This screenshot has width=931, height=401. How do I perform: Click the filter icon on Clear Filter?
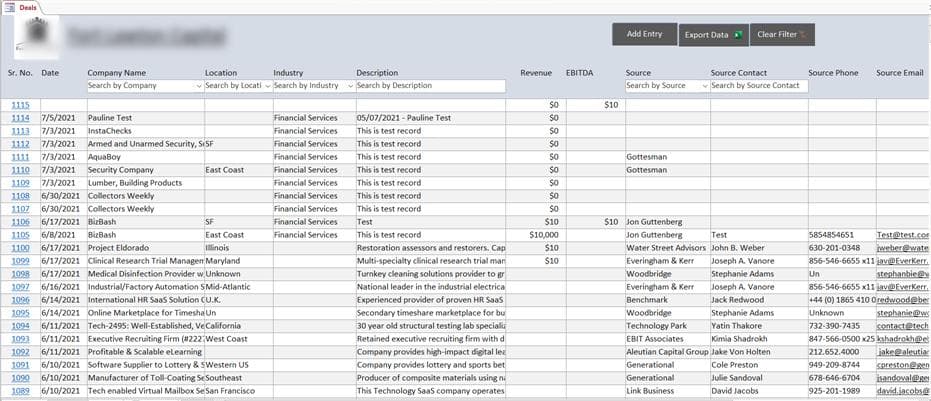(x=803, y=35)
